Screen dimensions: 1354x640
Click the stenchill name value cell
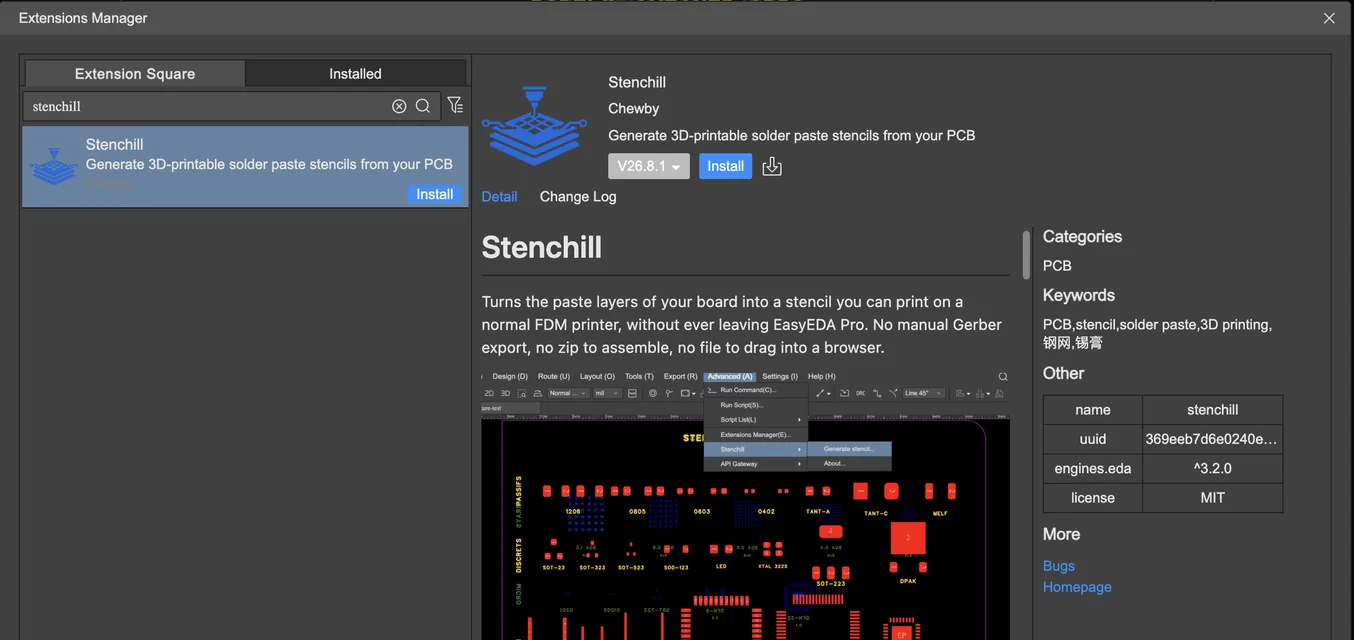coord(1213,410)
